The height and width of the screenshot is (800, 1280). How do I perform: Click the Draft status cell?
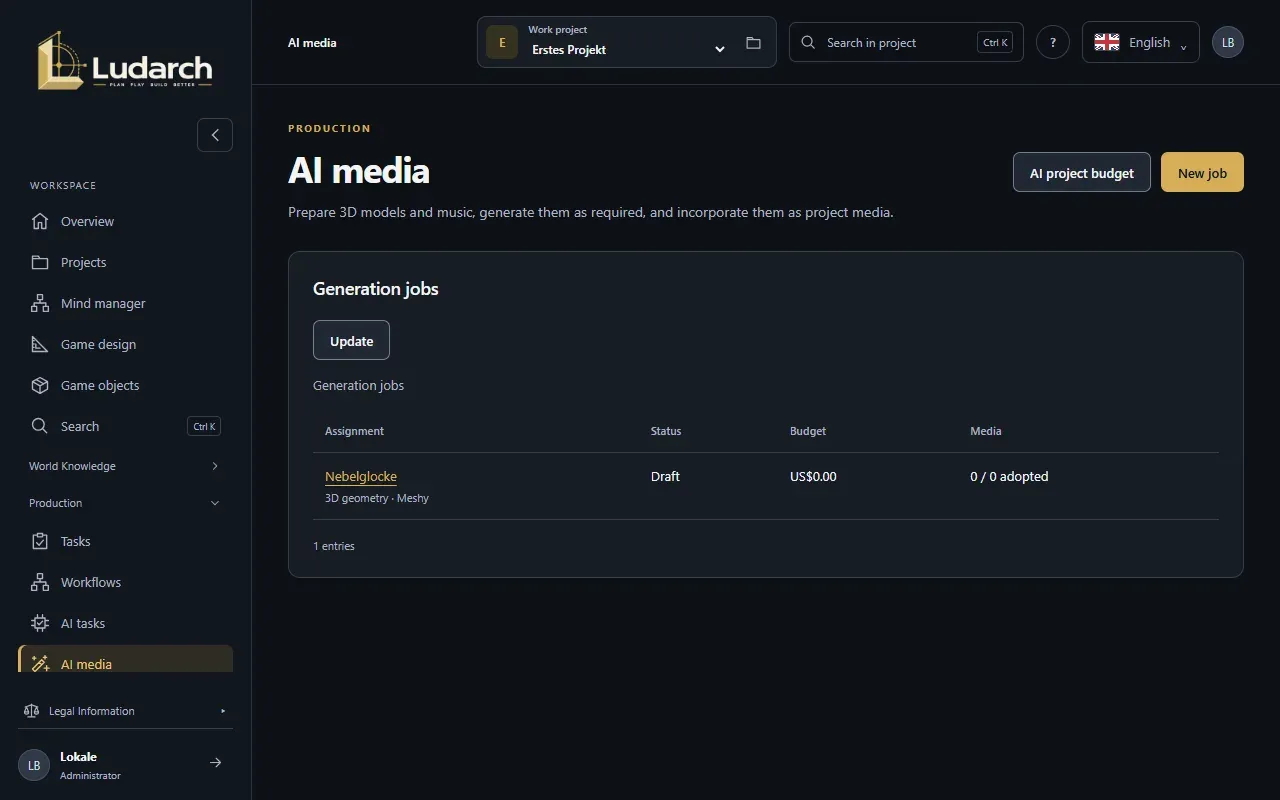pos(665,476)
